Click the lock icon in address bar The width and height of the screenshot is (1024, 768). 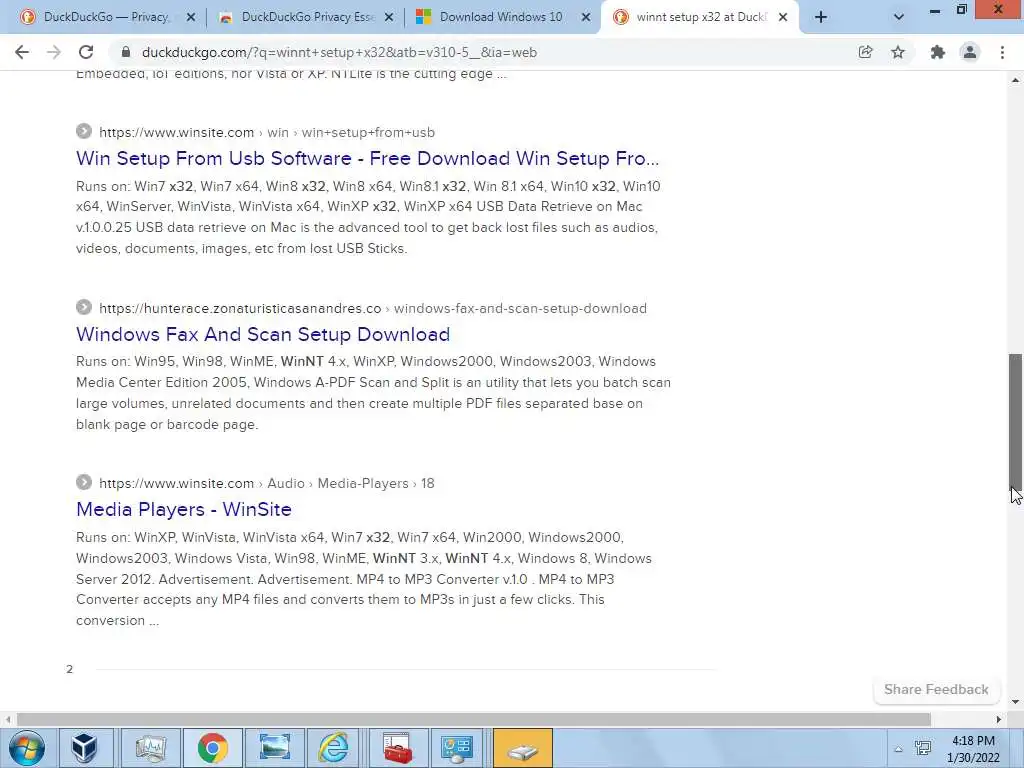coord(126,52)
